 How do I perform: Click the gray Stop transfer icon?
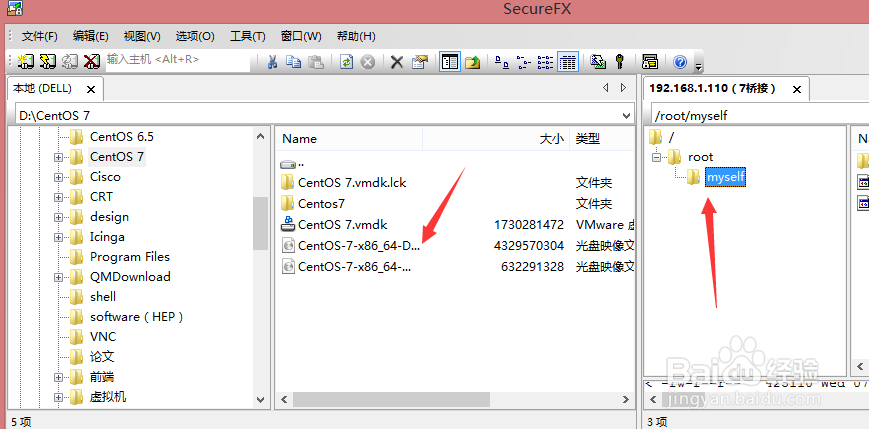pos(368,62)
